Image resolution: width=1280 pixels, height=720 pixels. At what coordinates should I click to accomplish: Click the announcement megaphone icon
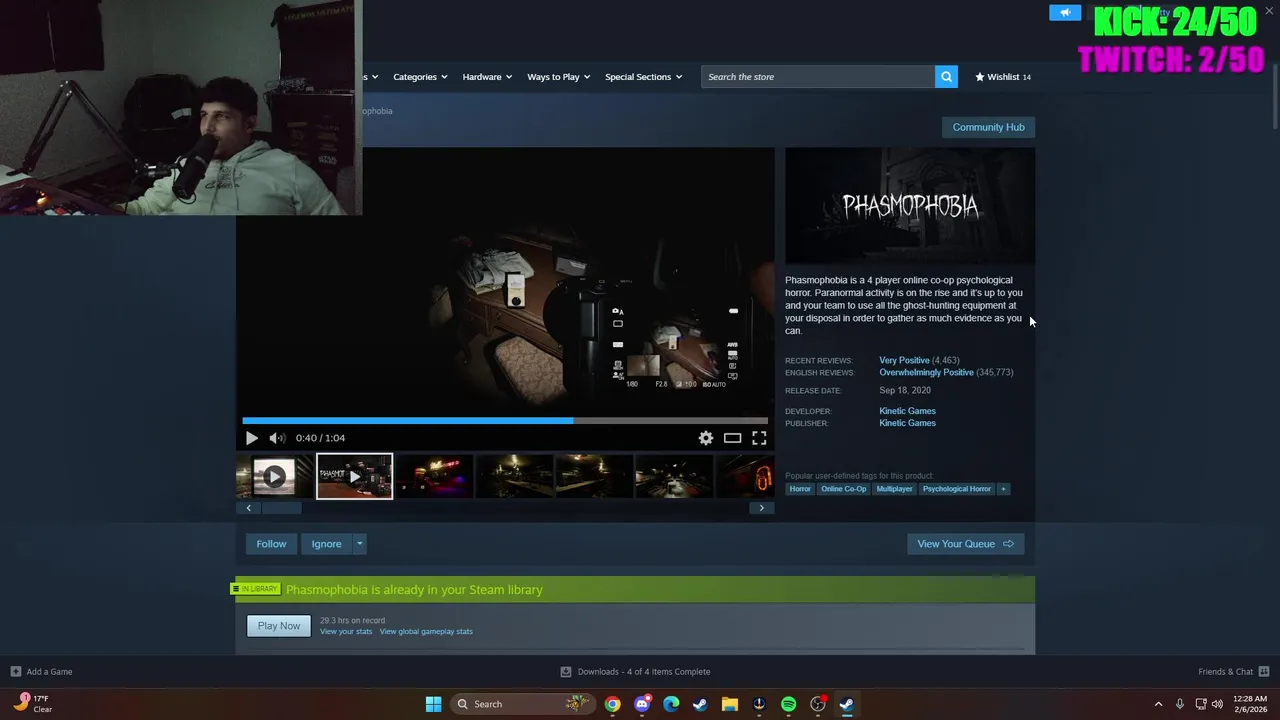click(x=1065, y=13)
